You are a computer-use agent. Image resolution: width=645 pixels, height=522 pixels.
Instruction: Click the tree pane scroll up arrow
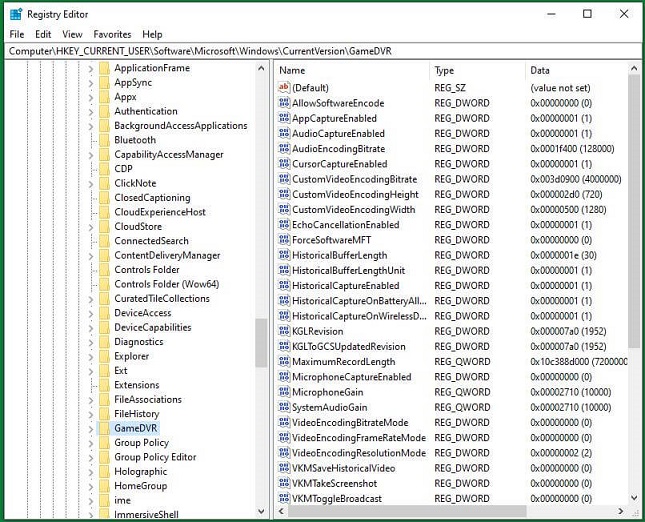click(x=261, y=68)
